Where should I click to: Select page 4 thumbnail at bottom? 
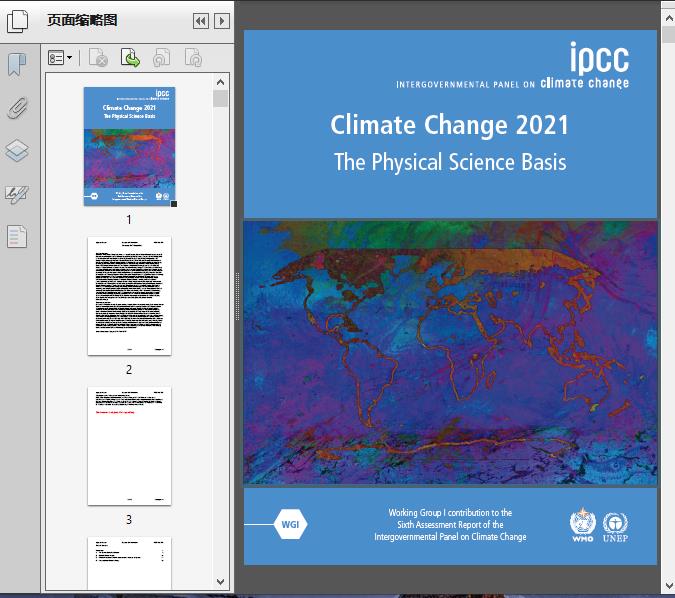click(x=130, y=563)
